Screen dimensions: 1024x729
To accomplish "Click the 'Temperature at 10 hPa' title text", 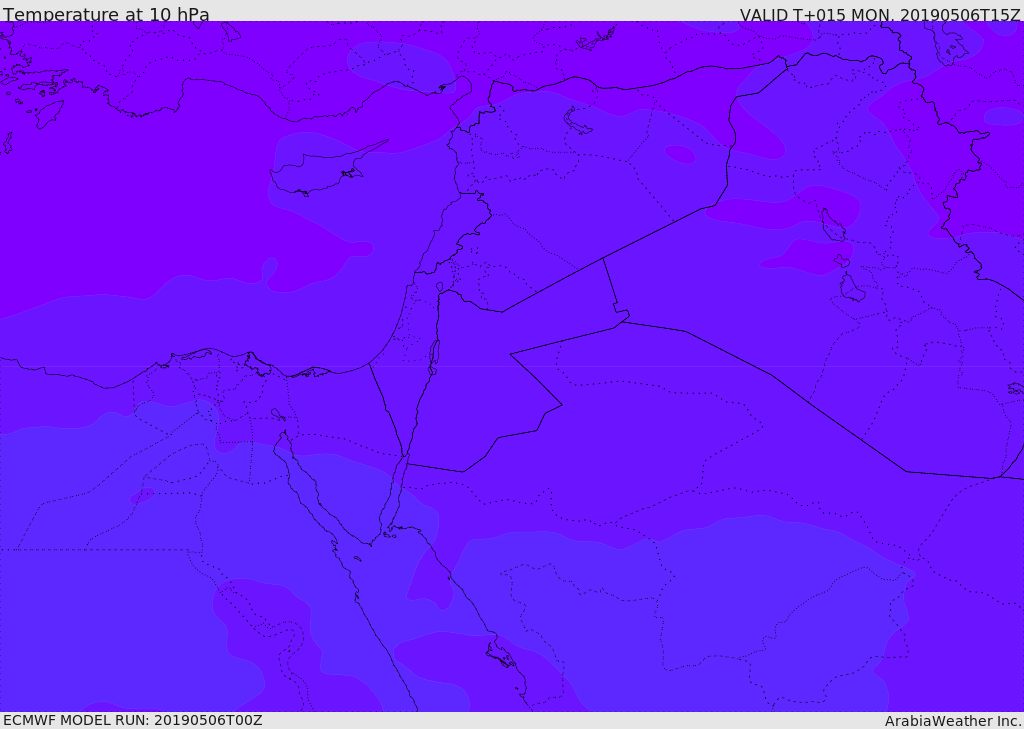I will click(106, 14).
